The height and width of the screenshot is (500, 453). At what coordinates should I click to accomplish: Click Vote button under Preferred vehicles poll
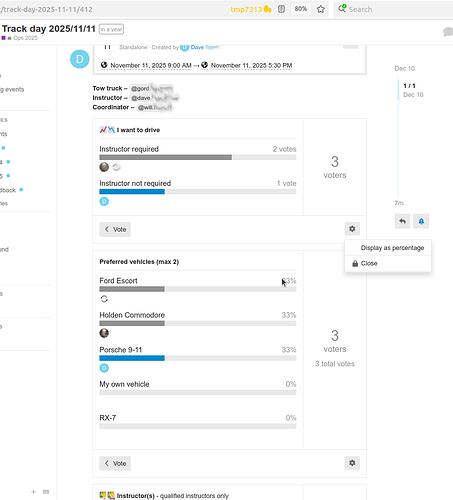[x=115, y=463]
